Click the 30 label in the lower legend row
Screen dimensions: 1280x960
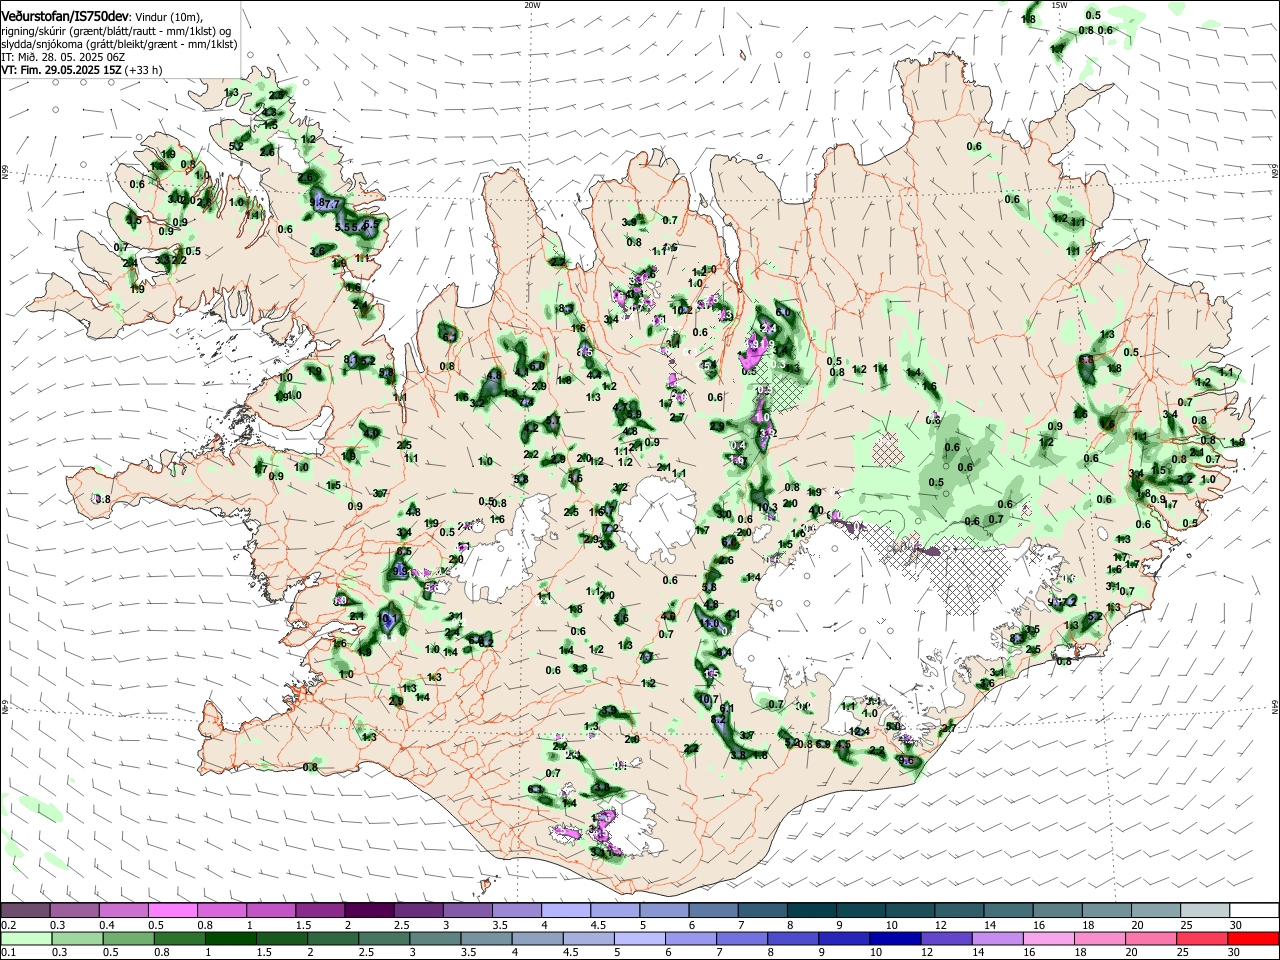[x=1235, y=953]
